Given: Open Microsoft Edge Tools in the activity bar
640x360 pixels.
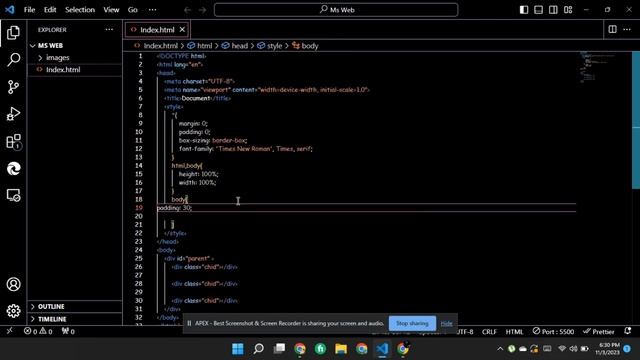Looking at the screenshot, I should tap(13, 168).
